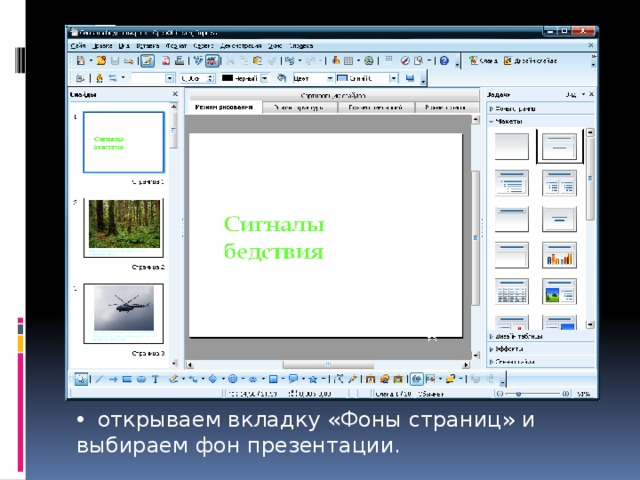Click the Hyperlink globe icon

pyautogui.click(x=369, y=61)
